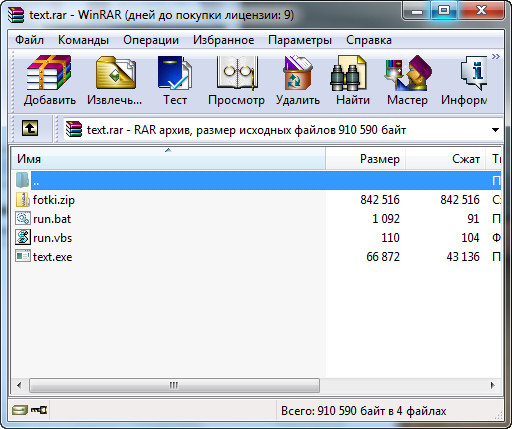Image resolution: width=512 pixels, height=429 pixels.
Task: Click the parent folder ".." icon
Action: pyautogui.click(x=23, y=180)
